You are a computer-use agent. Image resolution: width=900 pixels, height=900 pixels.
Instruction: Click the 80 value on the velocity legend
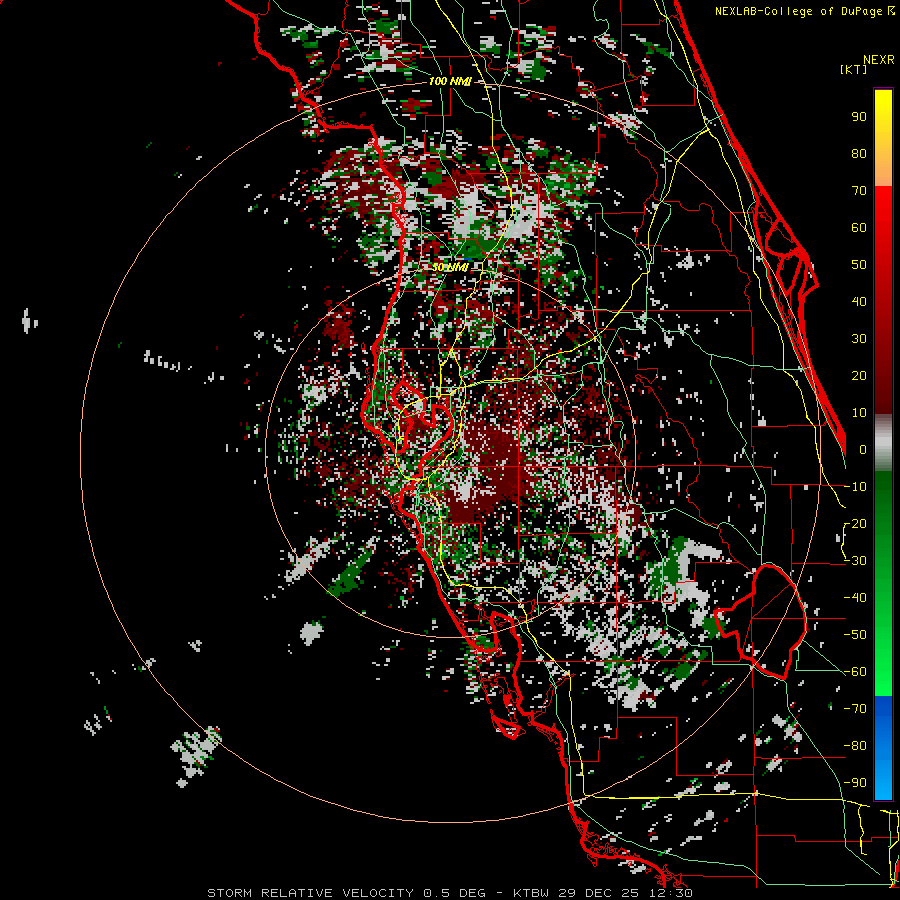859,153
